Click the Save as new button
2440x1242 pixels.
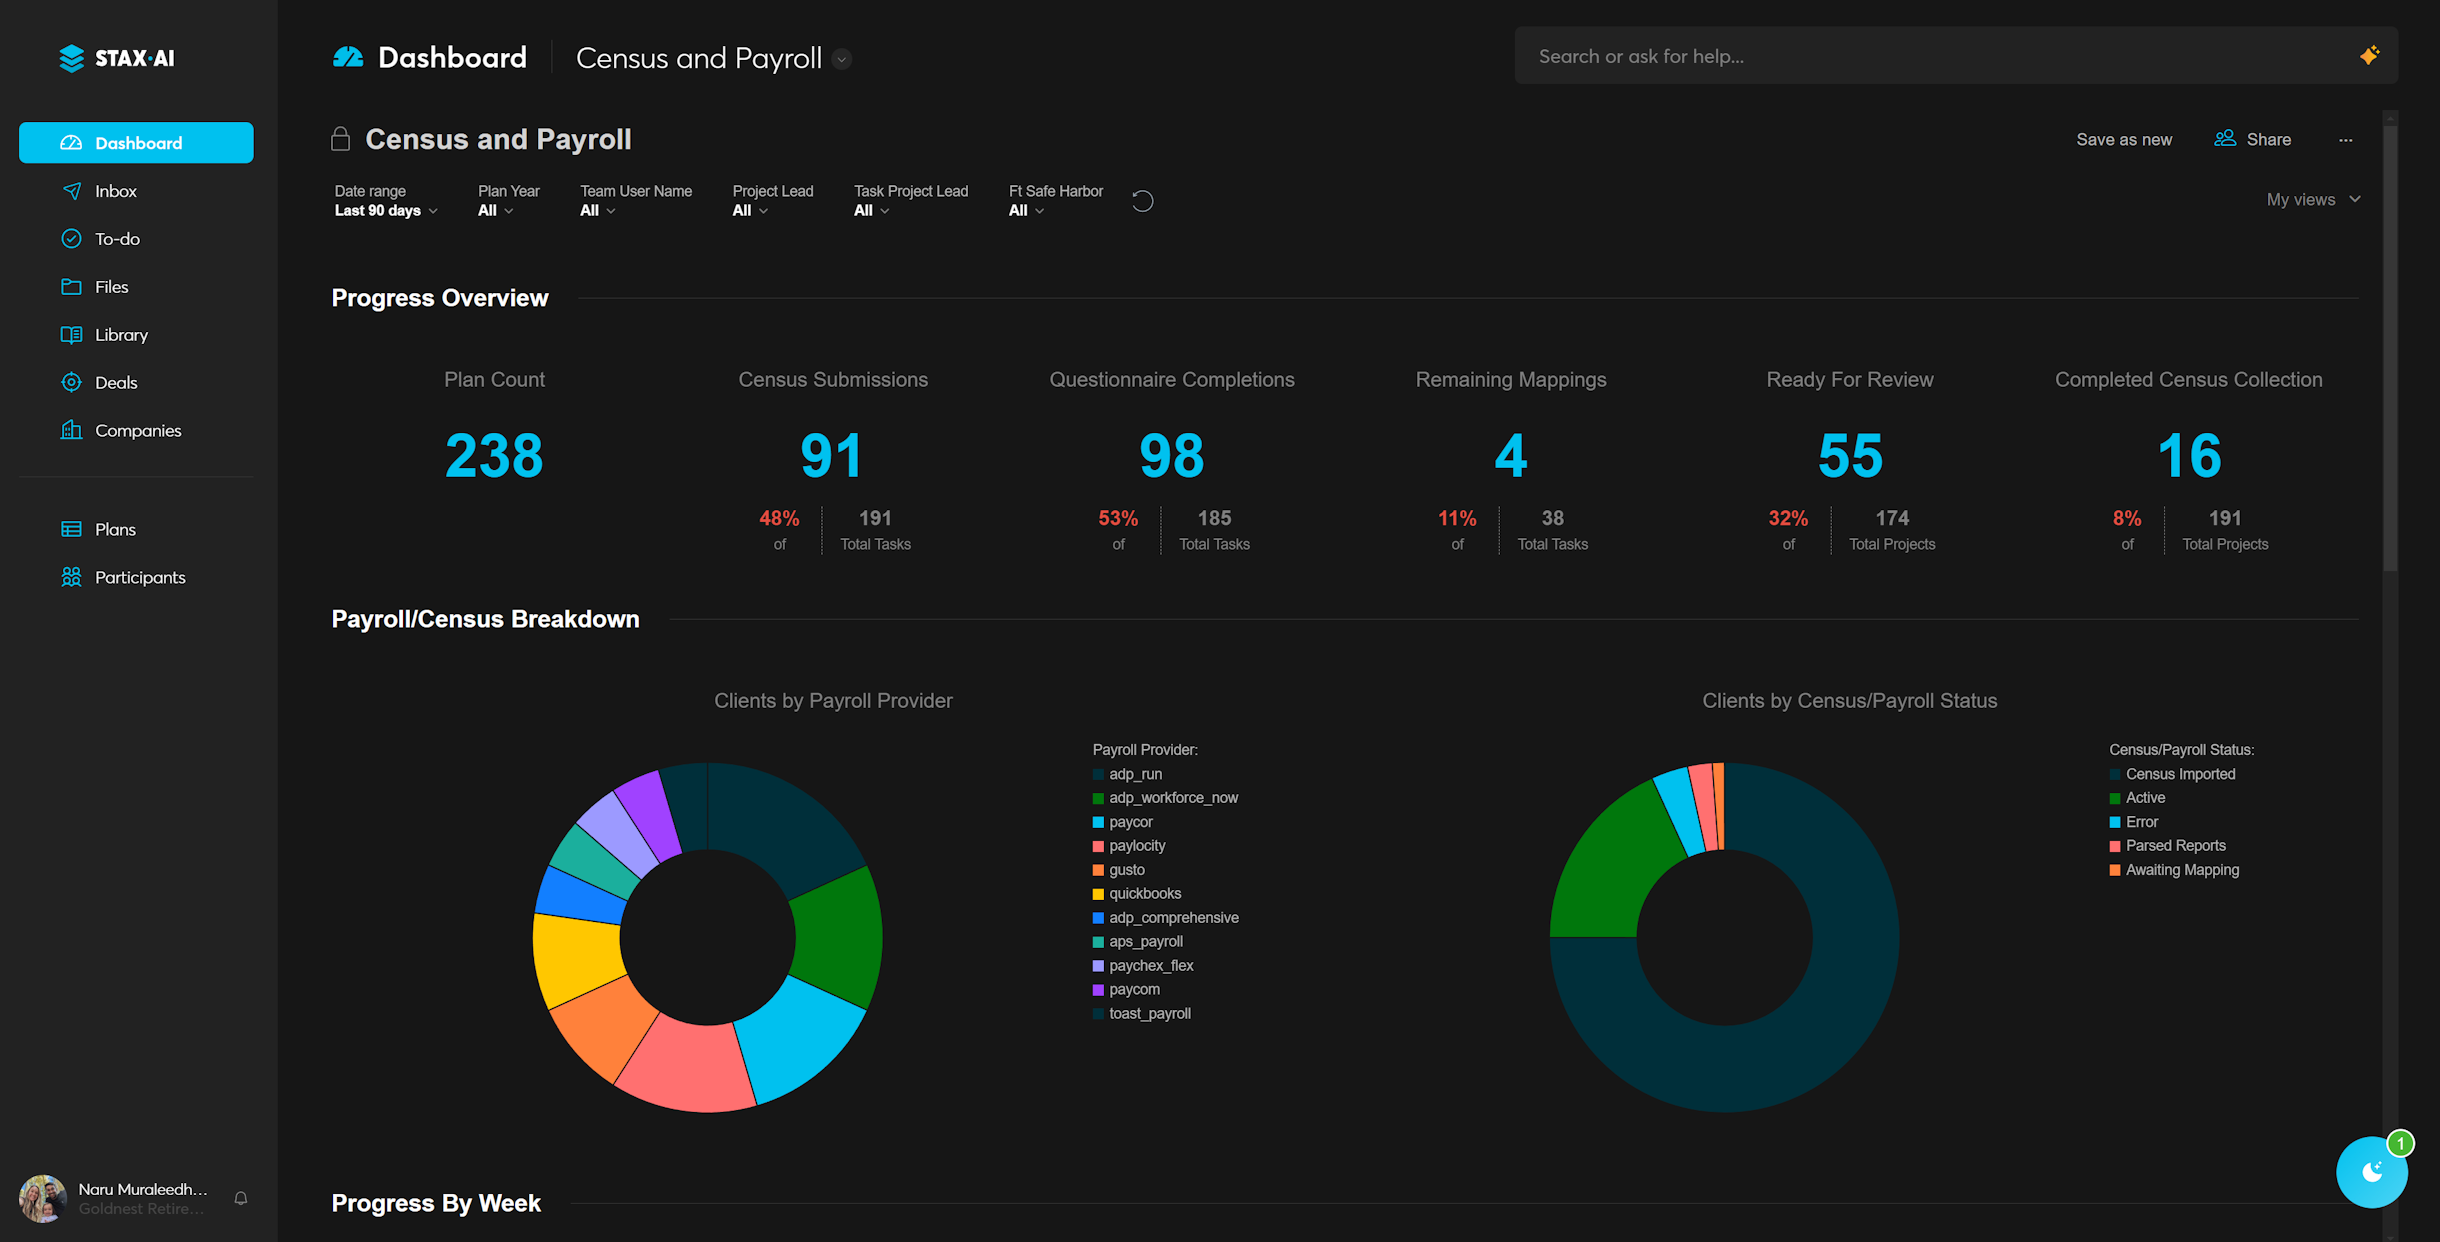(2124, 140)
